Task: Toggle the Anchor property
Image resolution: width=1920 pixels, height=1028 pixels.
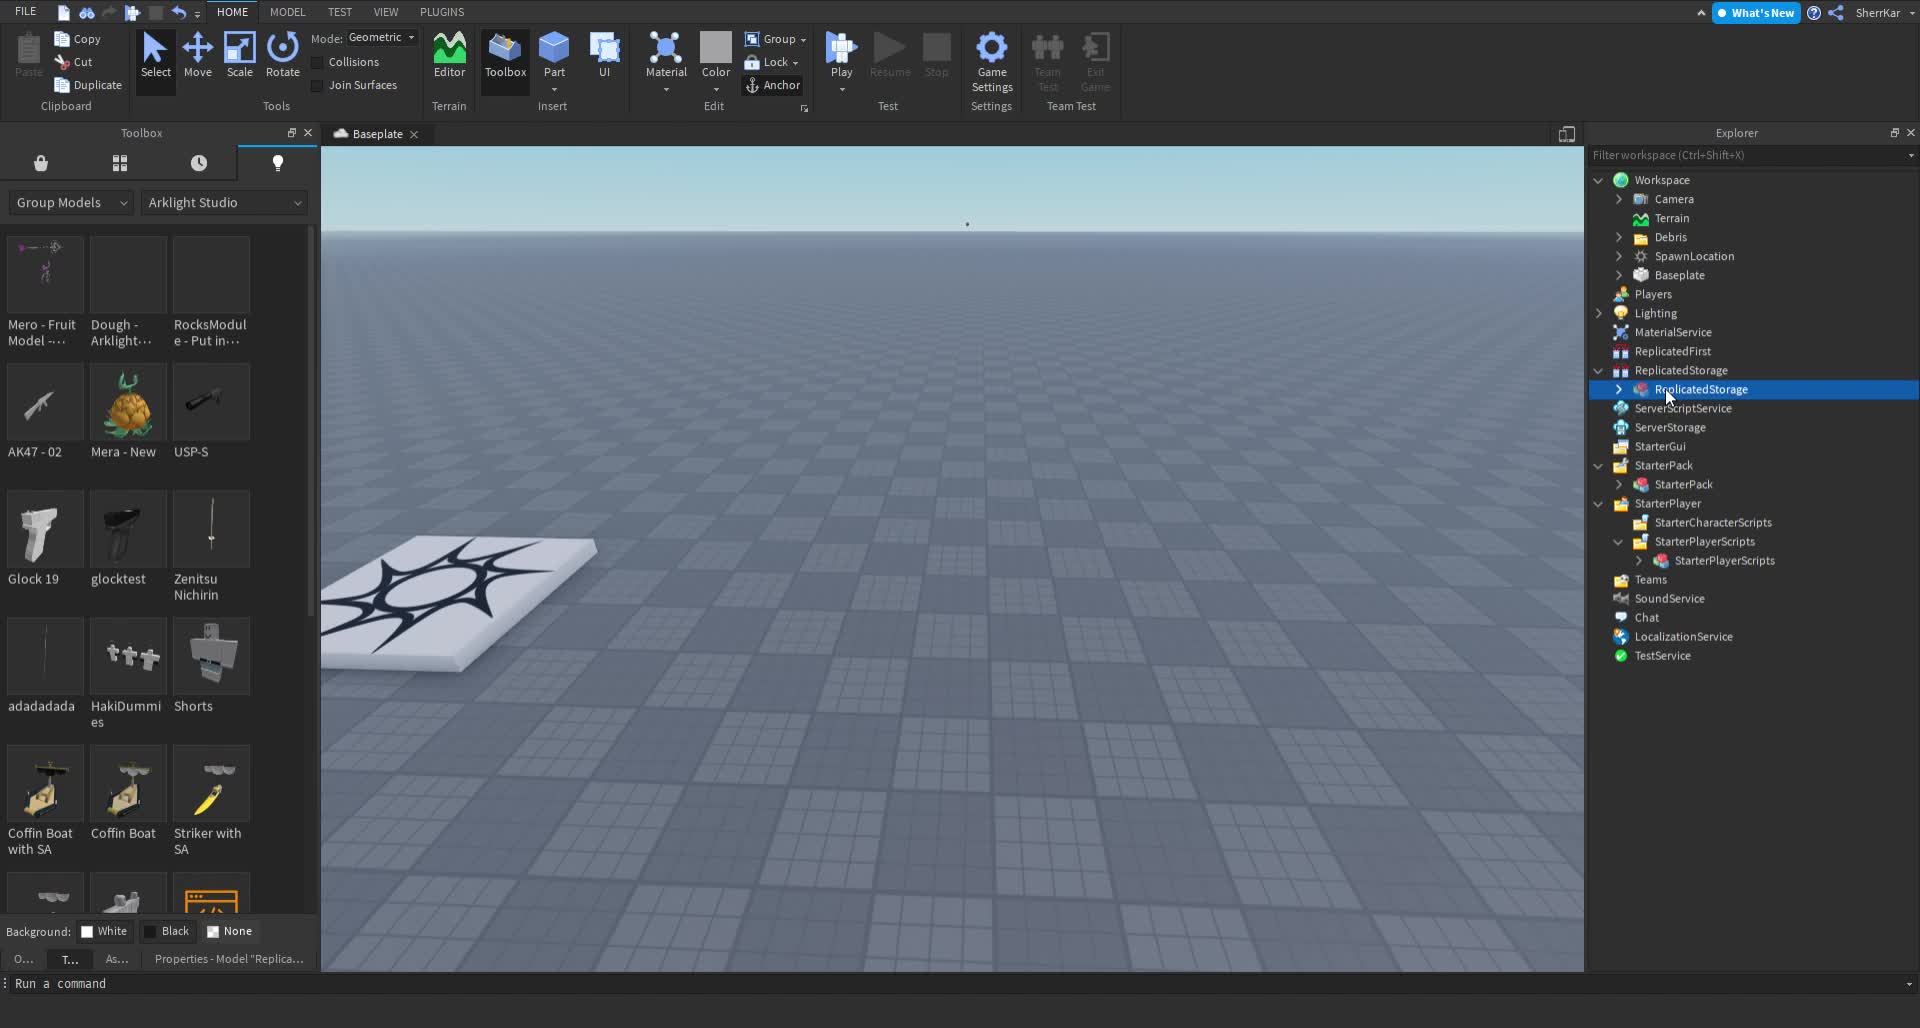Action: click(x=773, y=85)
